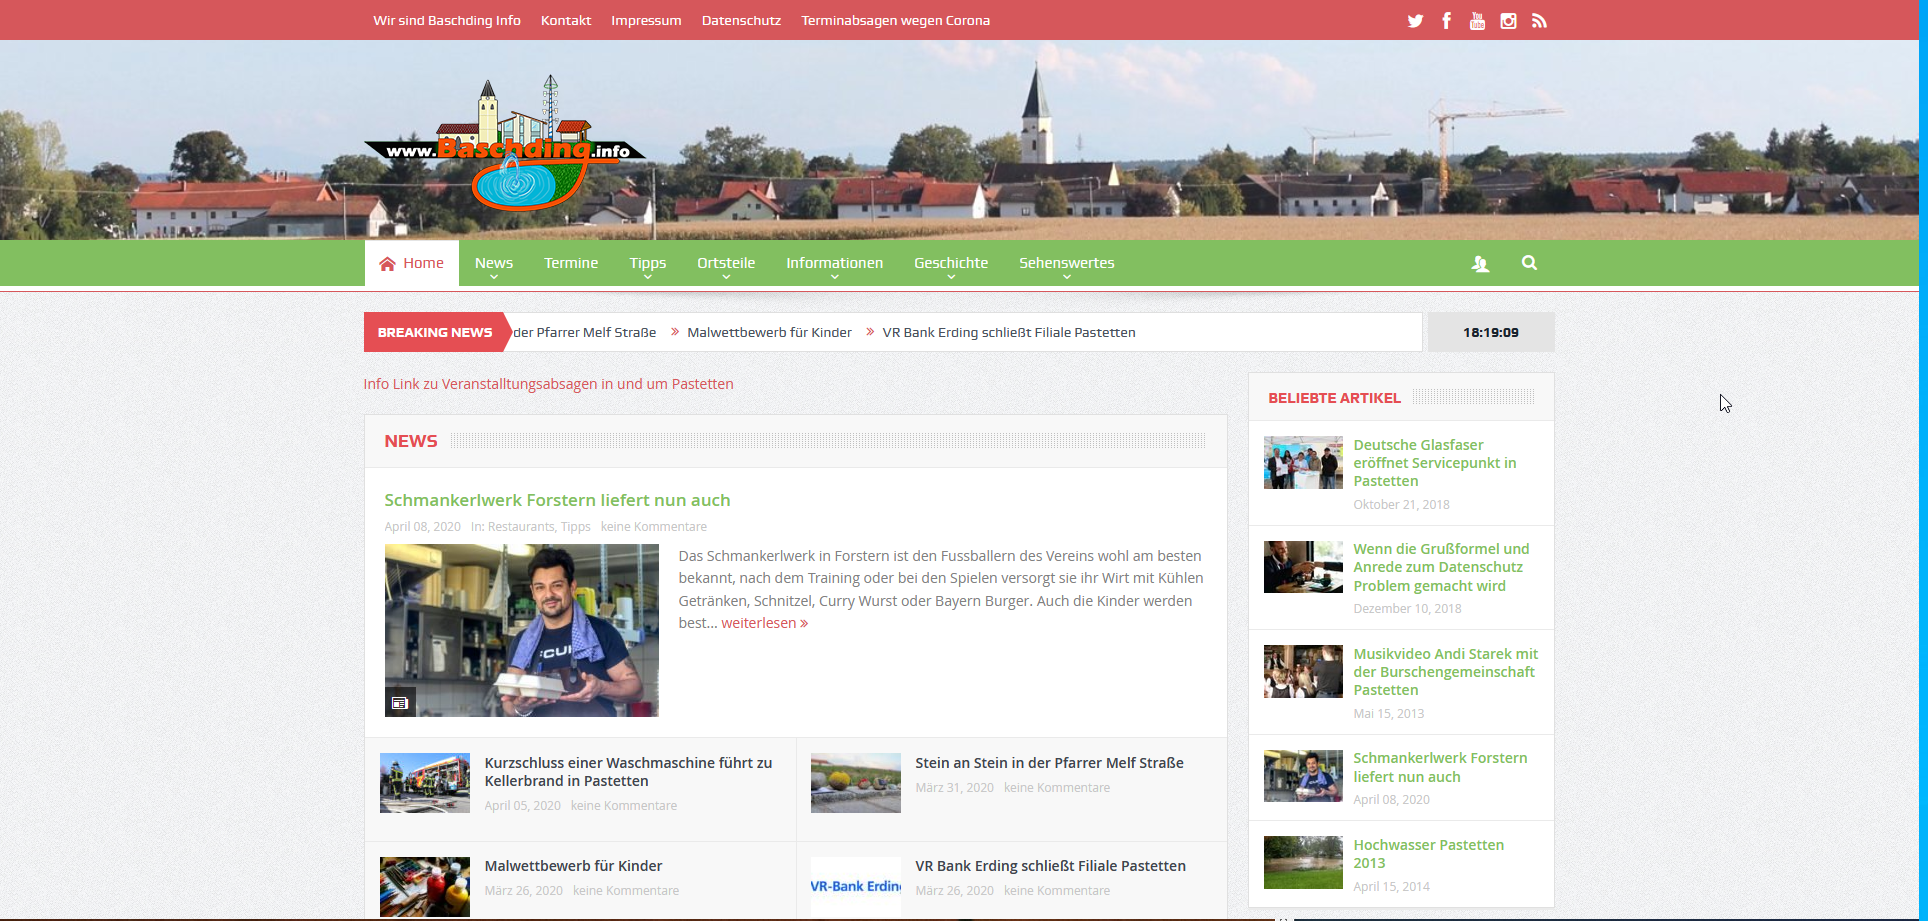Expand the Tipps dropdown menu
1928x921 pixels.
point(648,263)
